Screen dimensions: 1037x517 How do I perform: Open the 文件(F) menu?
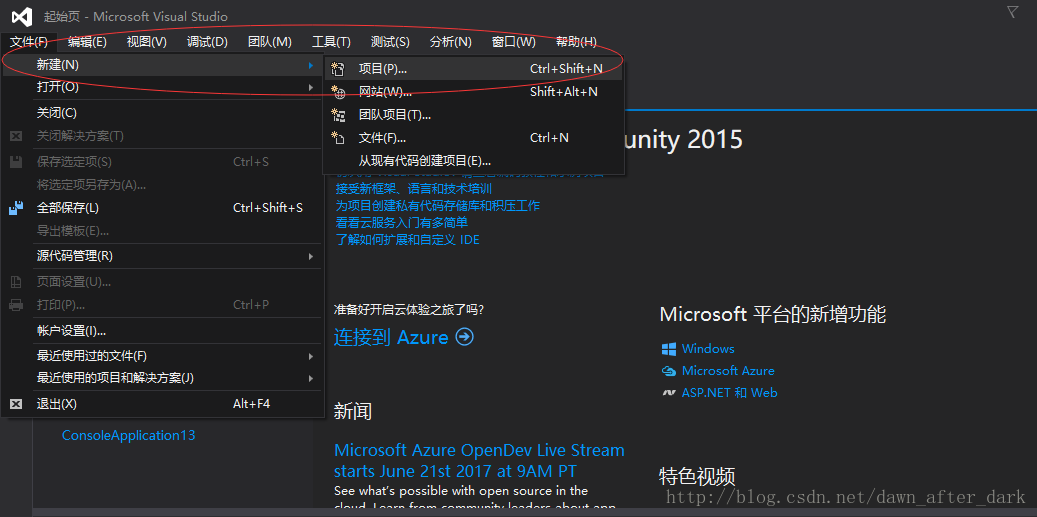point(28,42)
